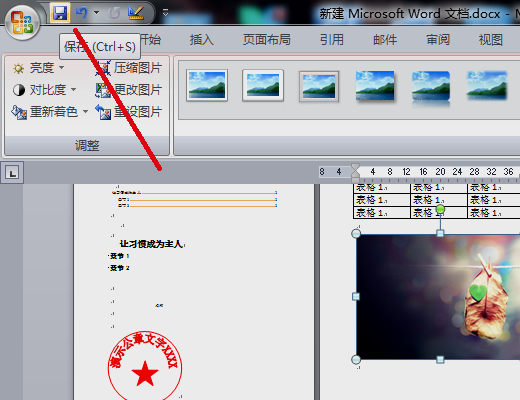This screenshot has width=520, height=400.
Task: Click the recolor paint icon
Action: (x=19, y=112)
